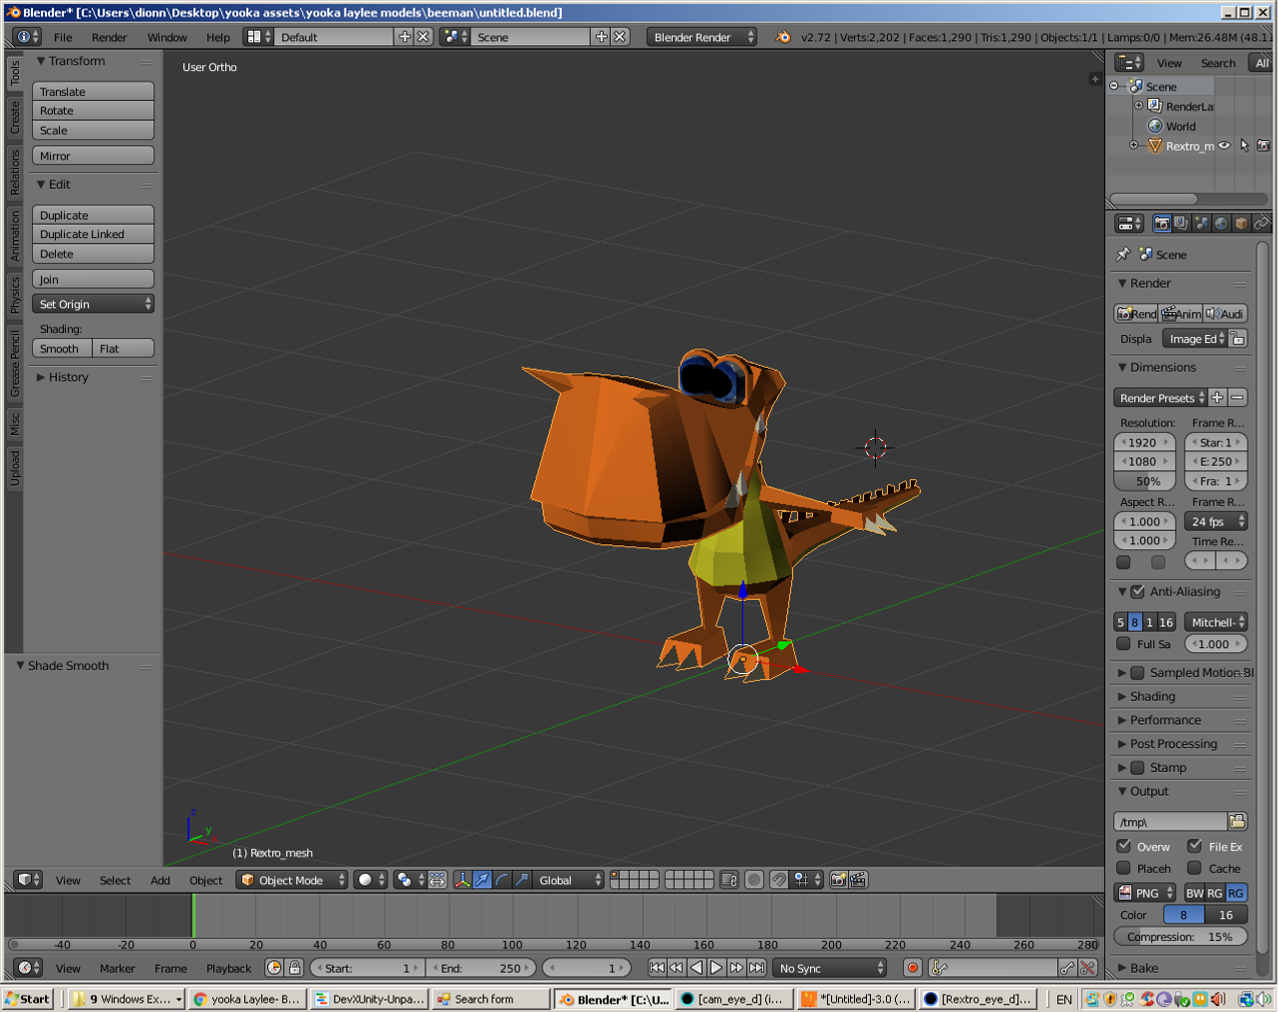This screenshot has height=1012, width=1278.
Task: Open the world properties globe tab
Action: click(1221, 223)
